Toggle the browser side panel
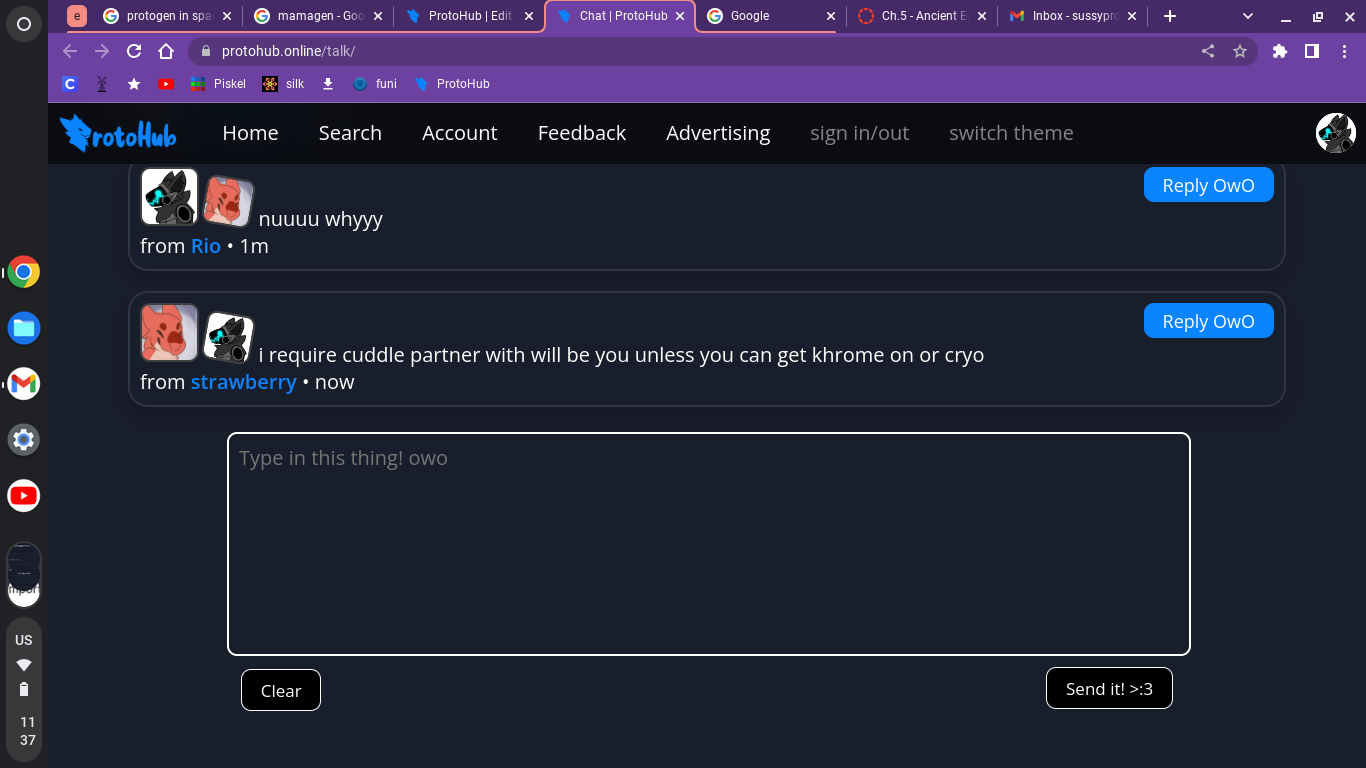This screenshot has width=1366, height=768. (1312, 51)
